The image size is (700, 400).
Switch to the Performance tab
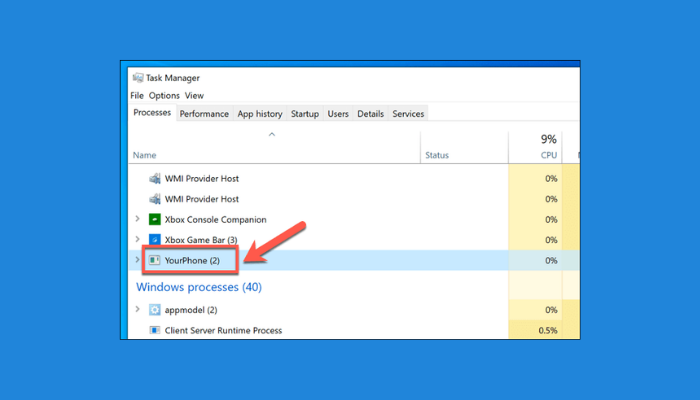click(204, 114)
